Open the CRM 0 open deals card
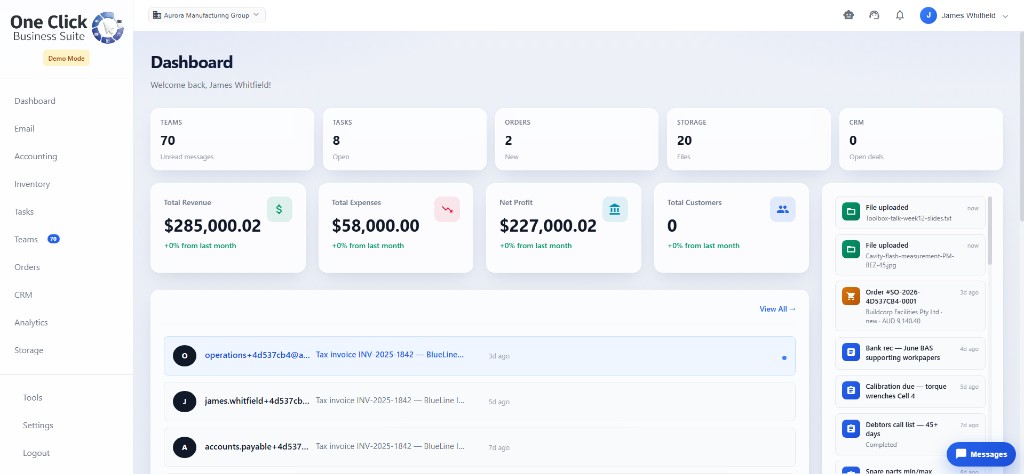 921,139
